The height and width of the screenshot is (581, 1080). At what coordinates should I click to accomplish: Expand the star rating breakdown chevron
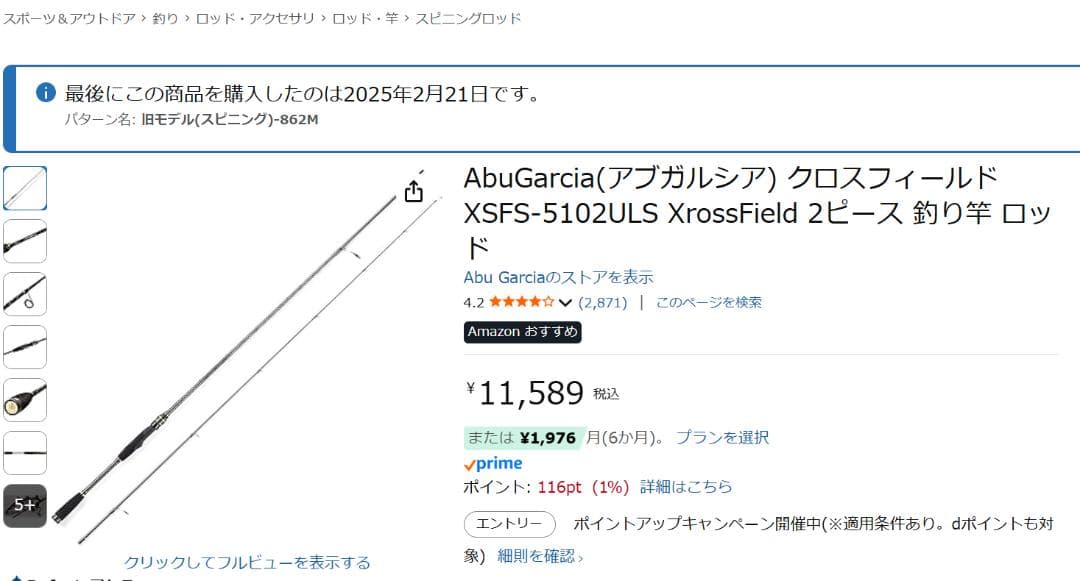click(563, 300)
